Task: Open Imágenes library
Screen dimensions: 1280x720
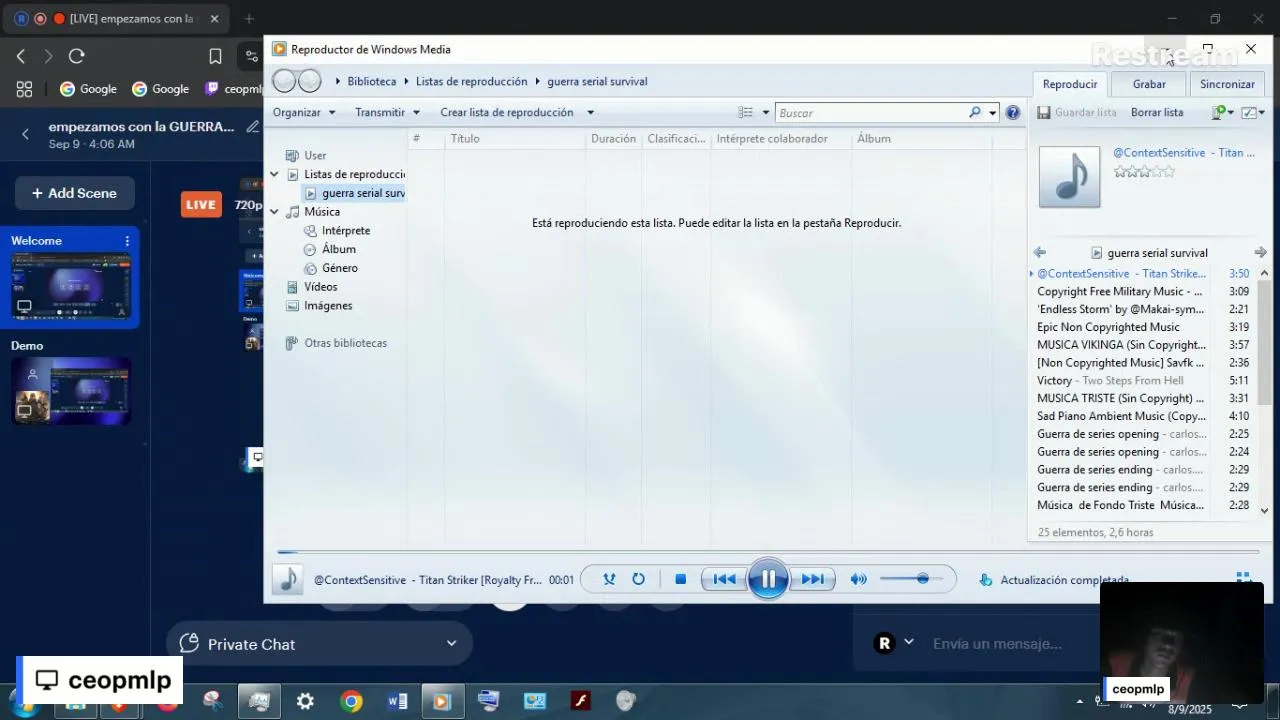Action: coord(319,306)
